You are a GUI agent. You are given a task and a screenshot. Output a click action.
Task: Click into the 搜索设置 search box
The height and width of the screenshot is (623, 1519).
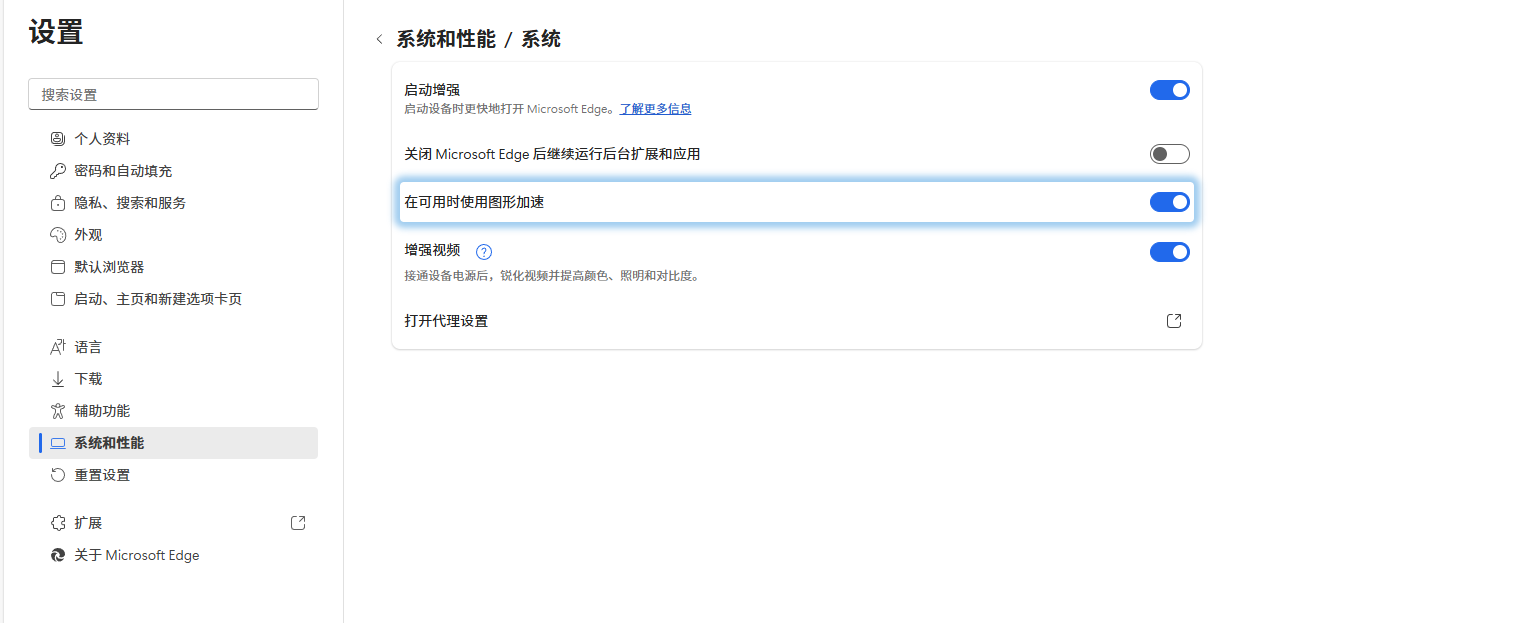(173, 94)
